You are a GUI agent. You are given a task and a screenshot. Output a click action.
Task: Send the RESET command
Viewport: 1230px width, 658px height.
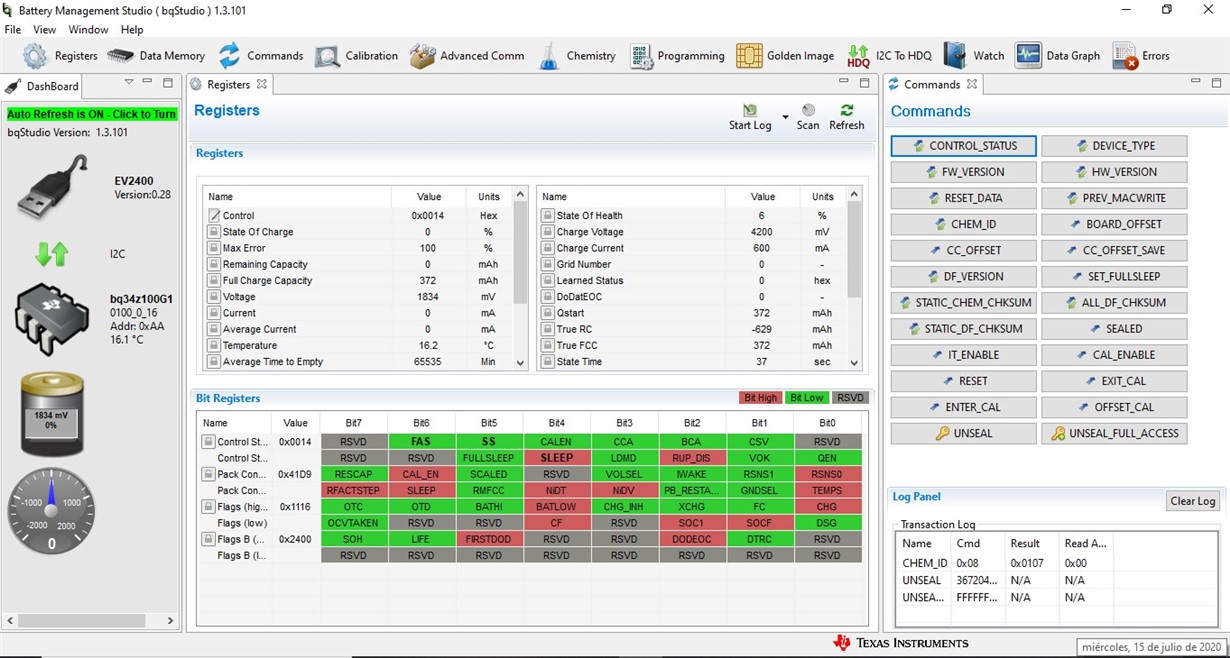964,381
